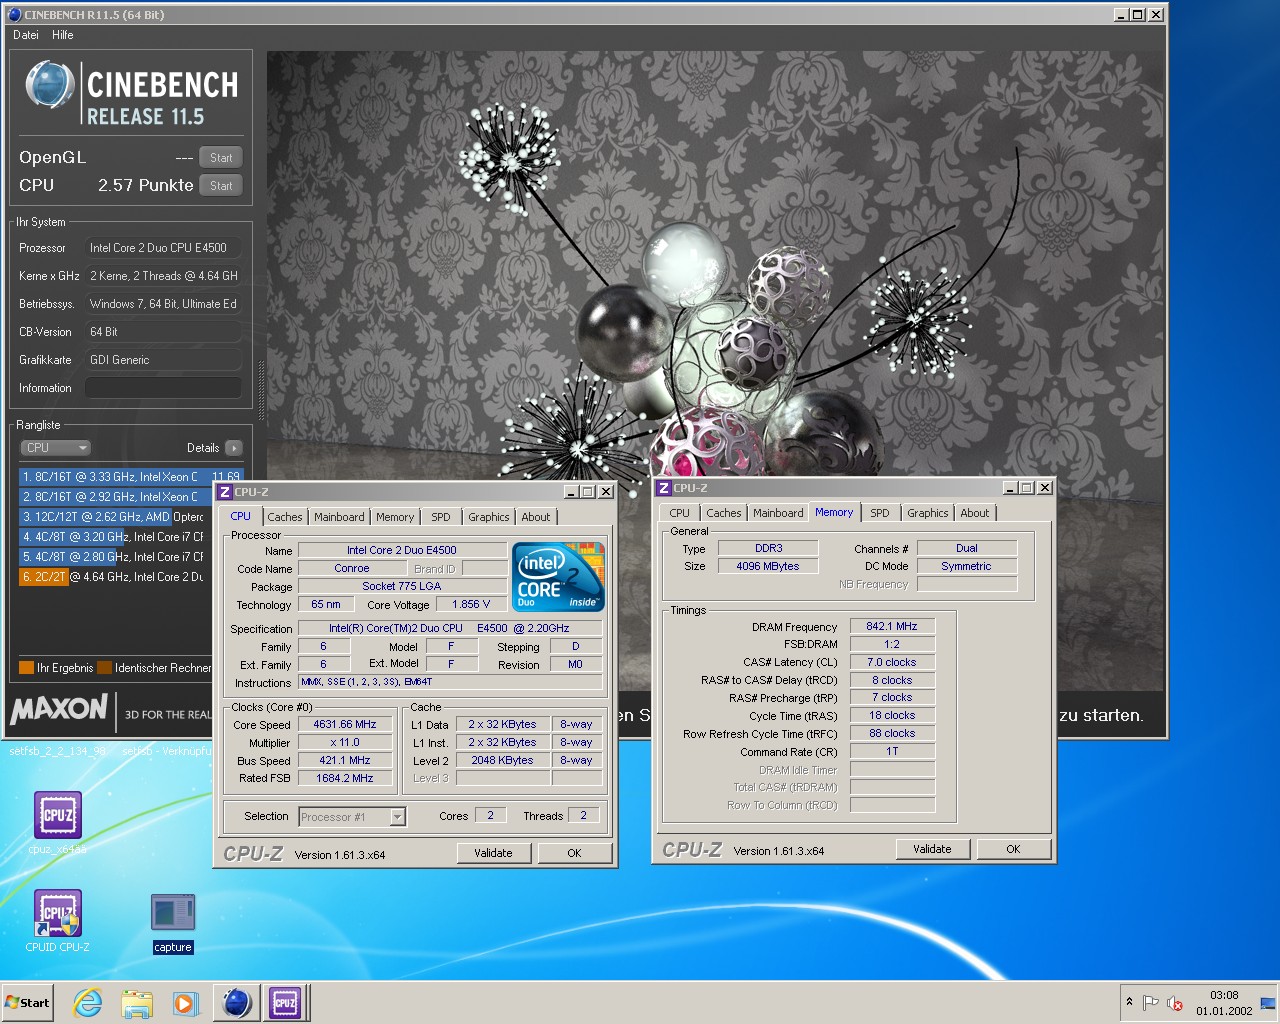Click the Command Rate value 1T
This screenshot has height=1024, width=1280.
[892, 752]
